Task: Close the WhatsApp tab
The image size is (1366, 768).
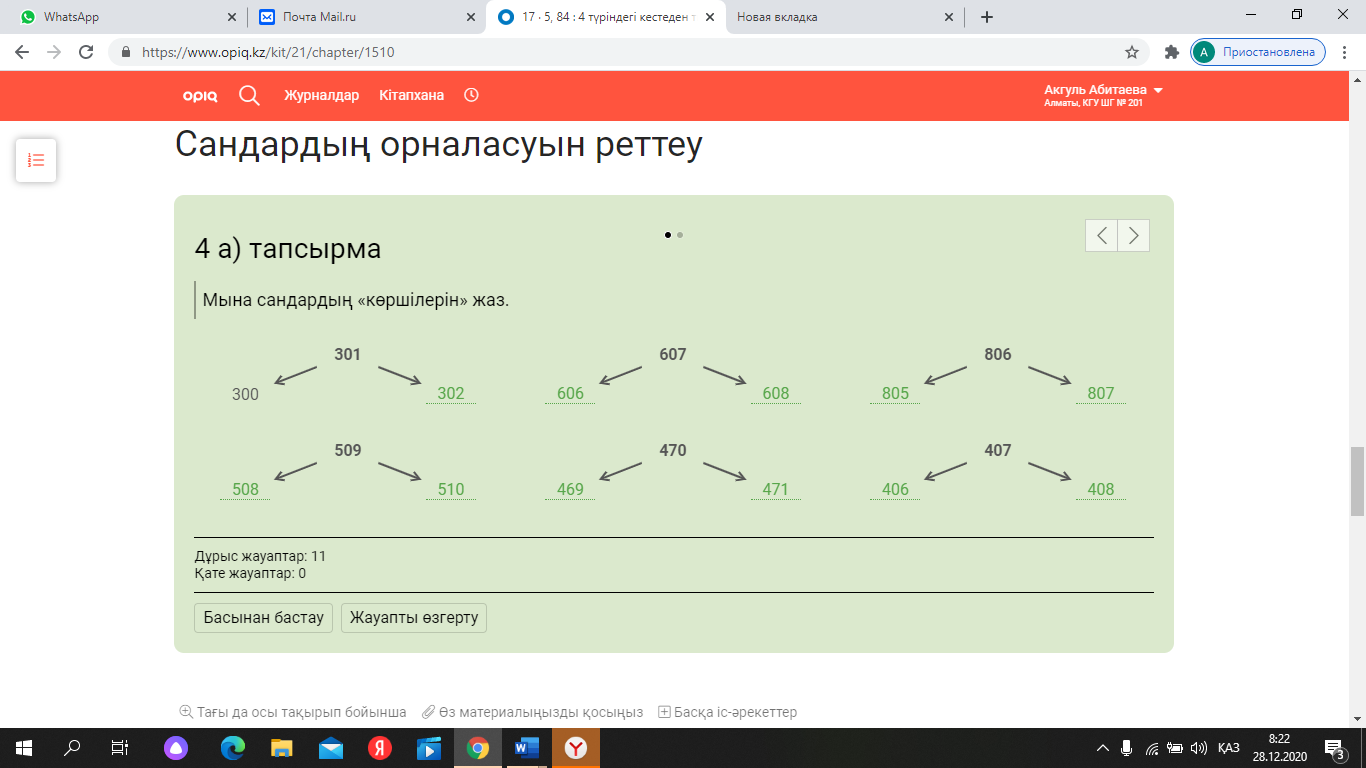Action: tap(232, 17)
